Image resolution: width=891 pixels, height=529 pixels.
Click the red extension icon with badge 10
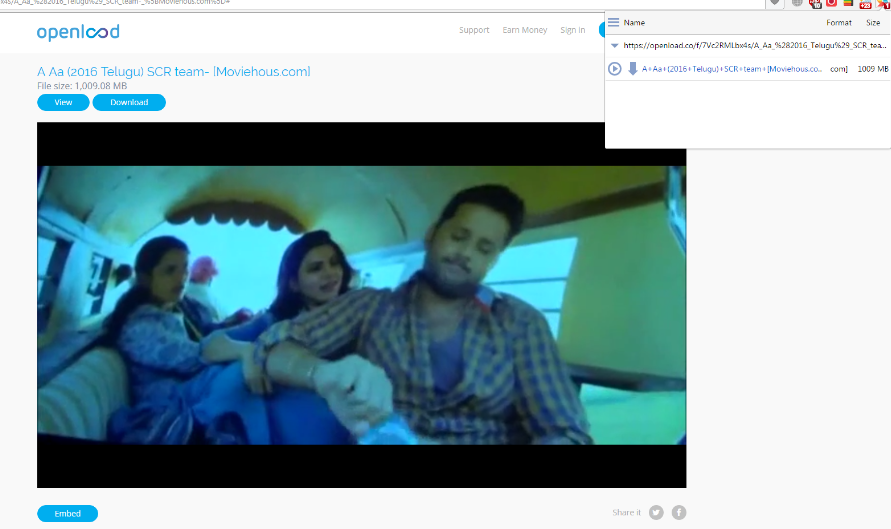[815, 3]
